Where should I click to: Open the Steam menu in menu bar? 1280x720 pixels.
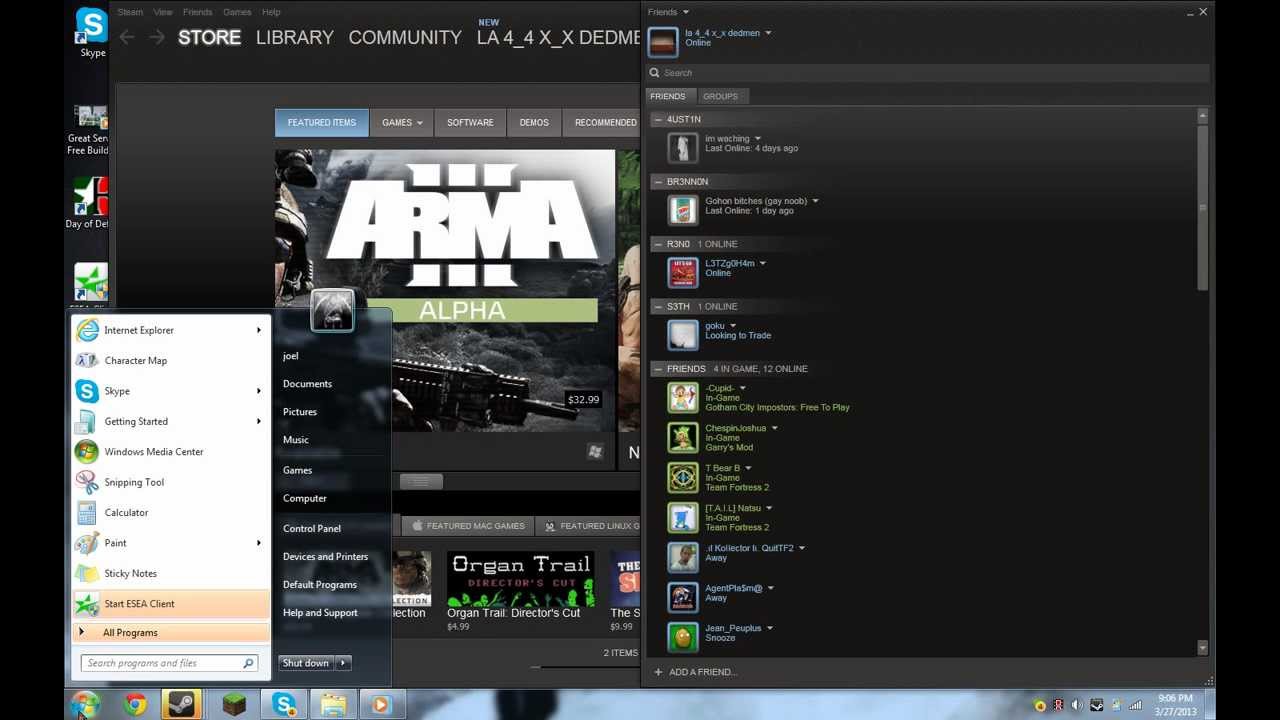point(130,12)
